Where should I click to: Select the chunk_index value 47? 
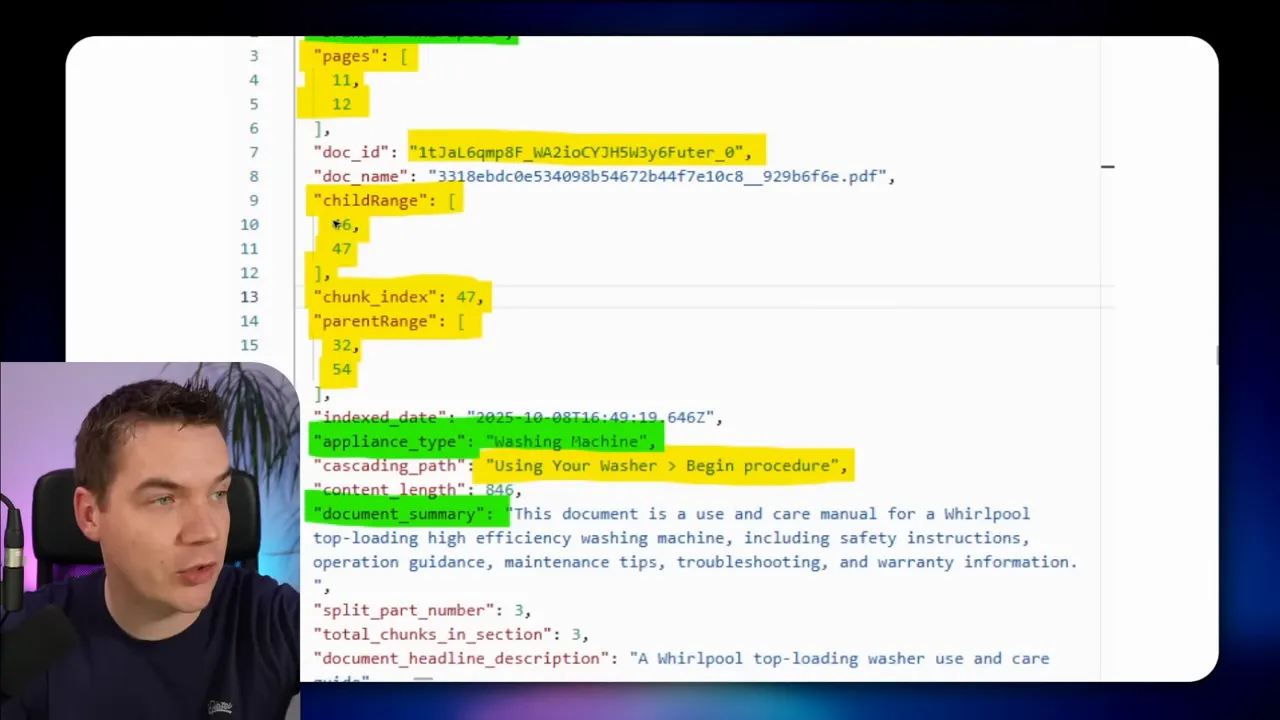click(467, 296)
